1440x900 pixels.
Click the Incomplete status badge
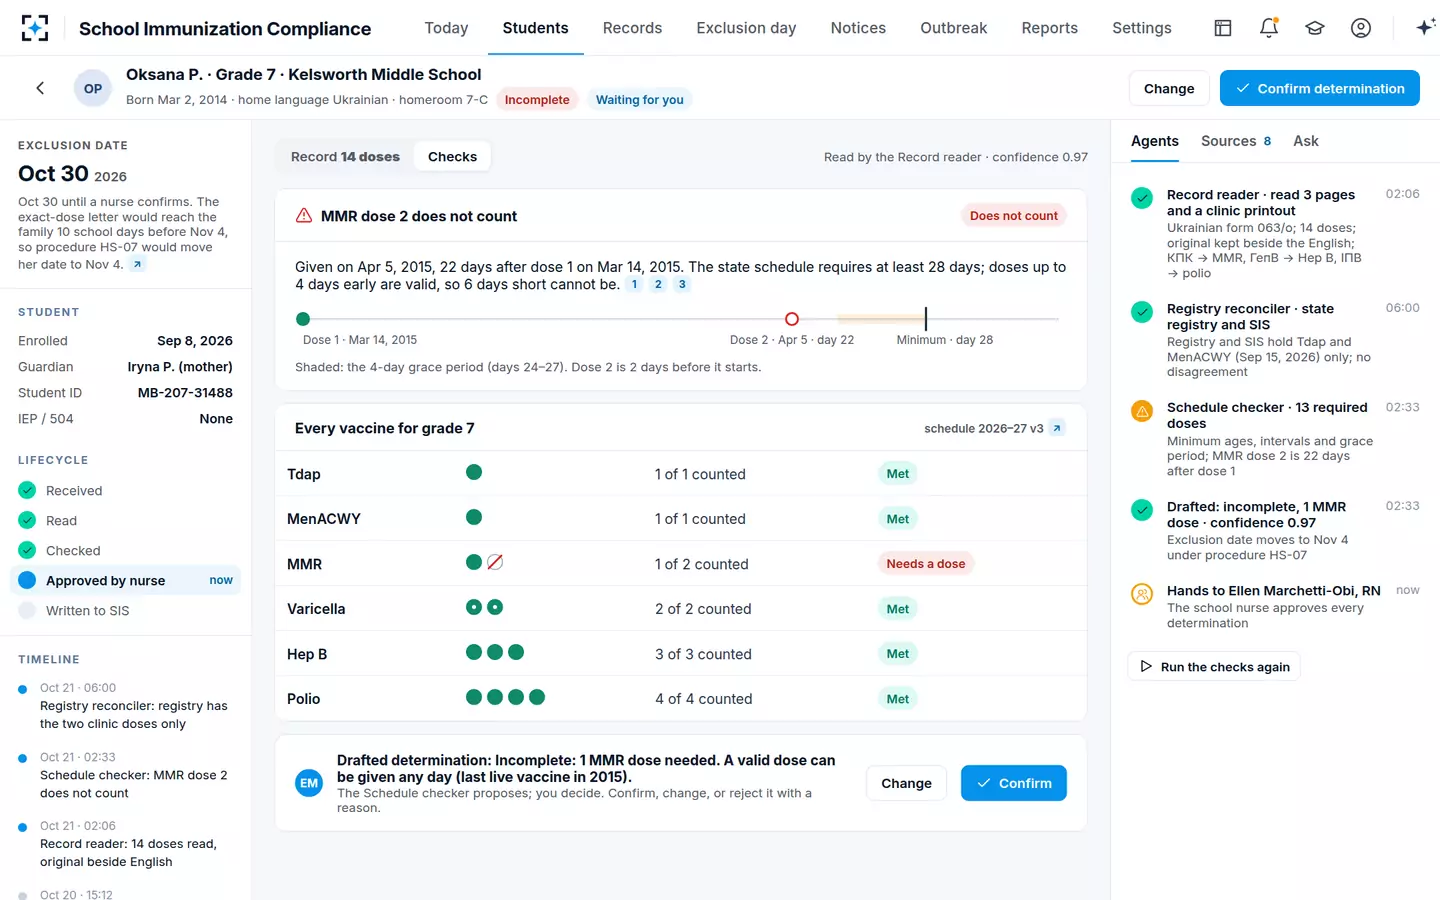tap(537, 100)
